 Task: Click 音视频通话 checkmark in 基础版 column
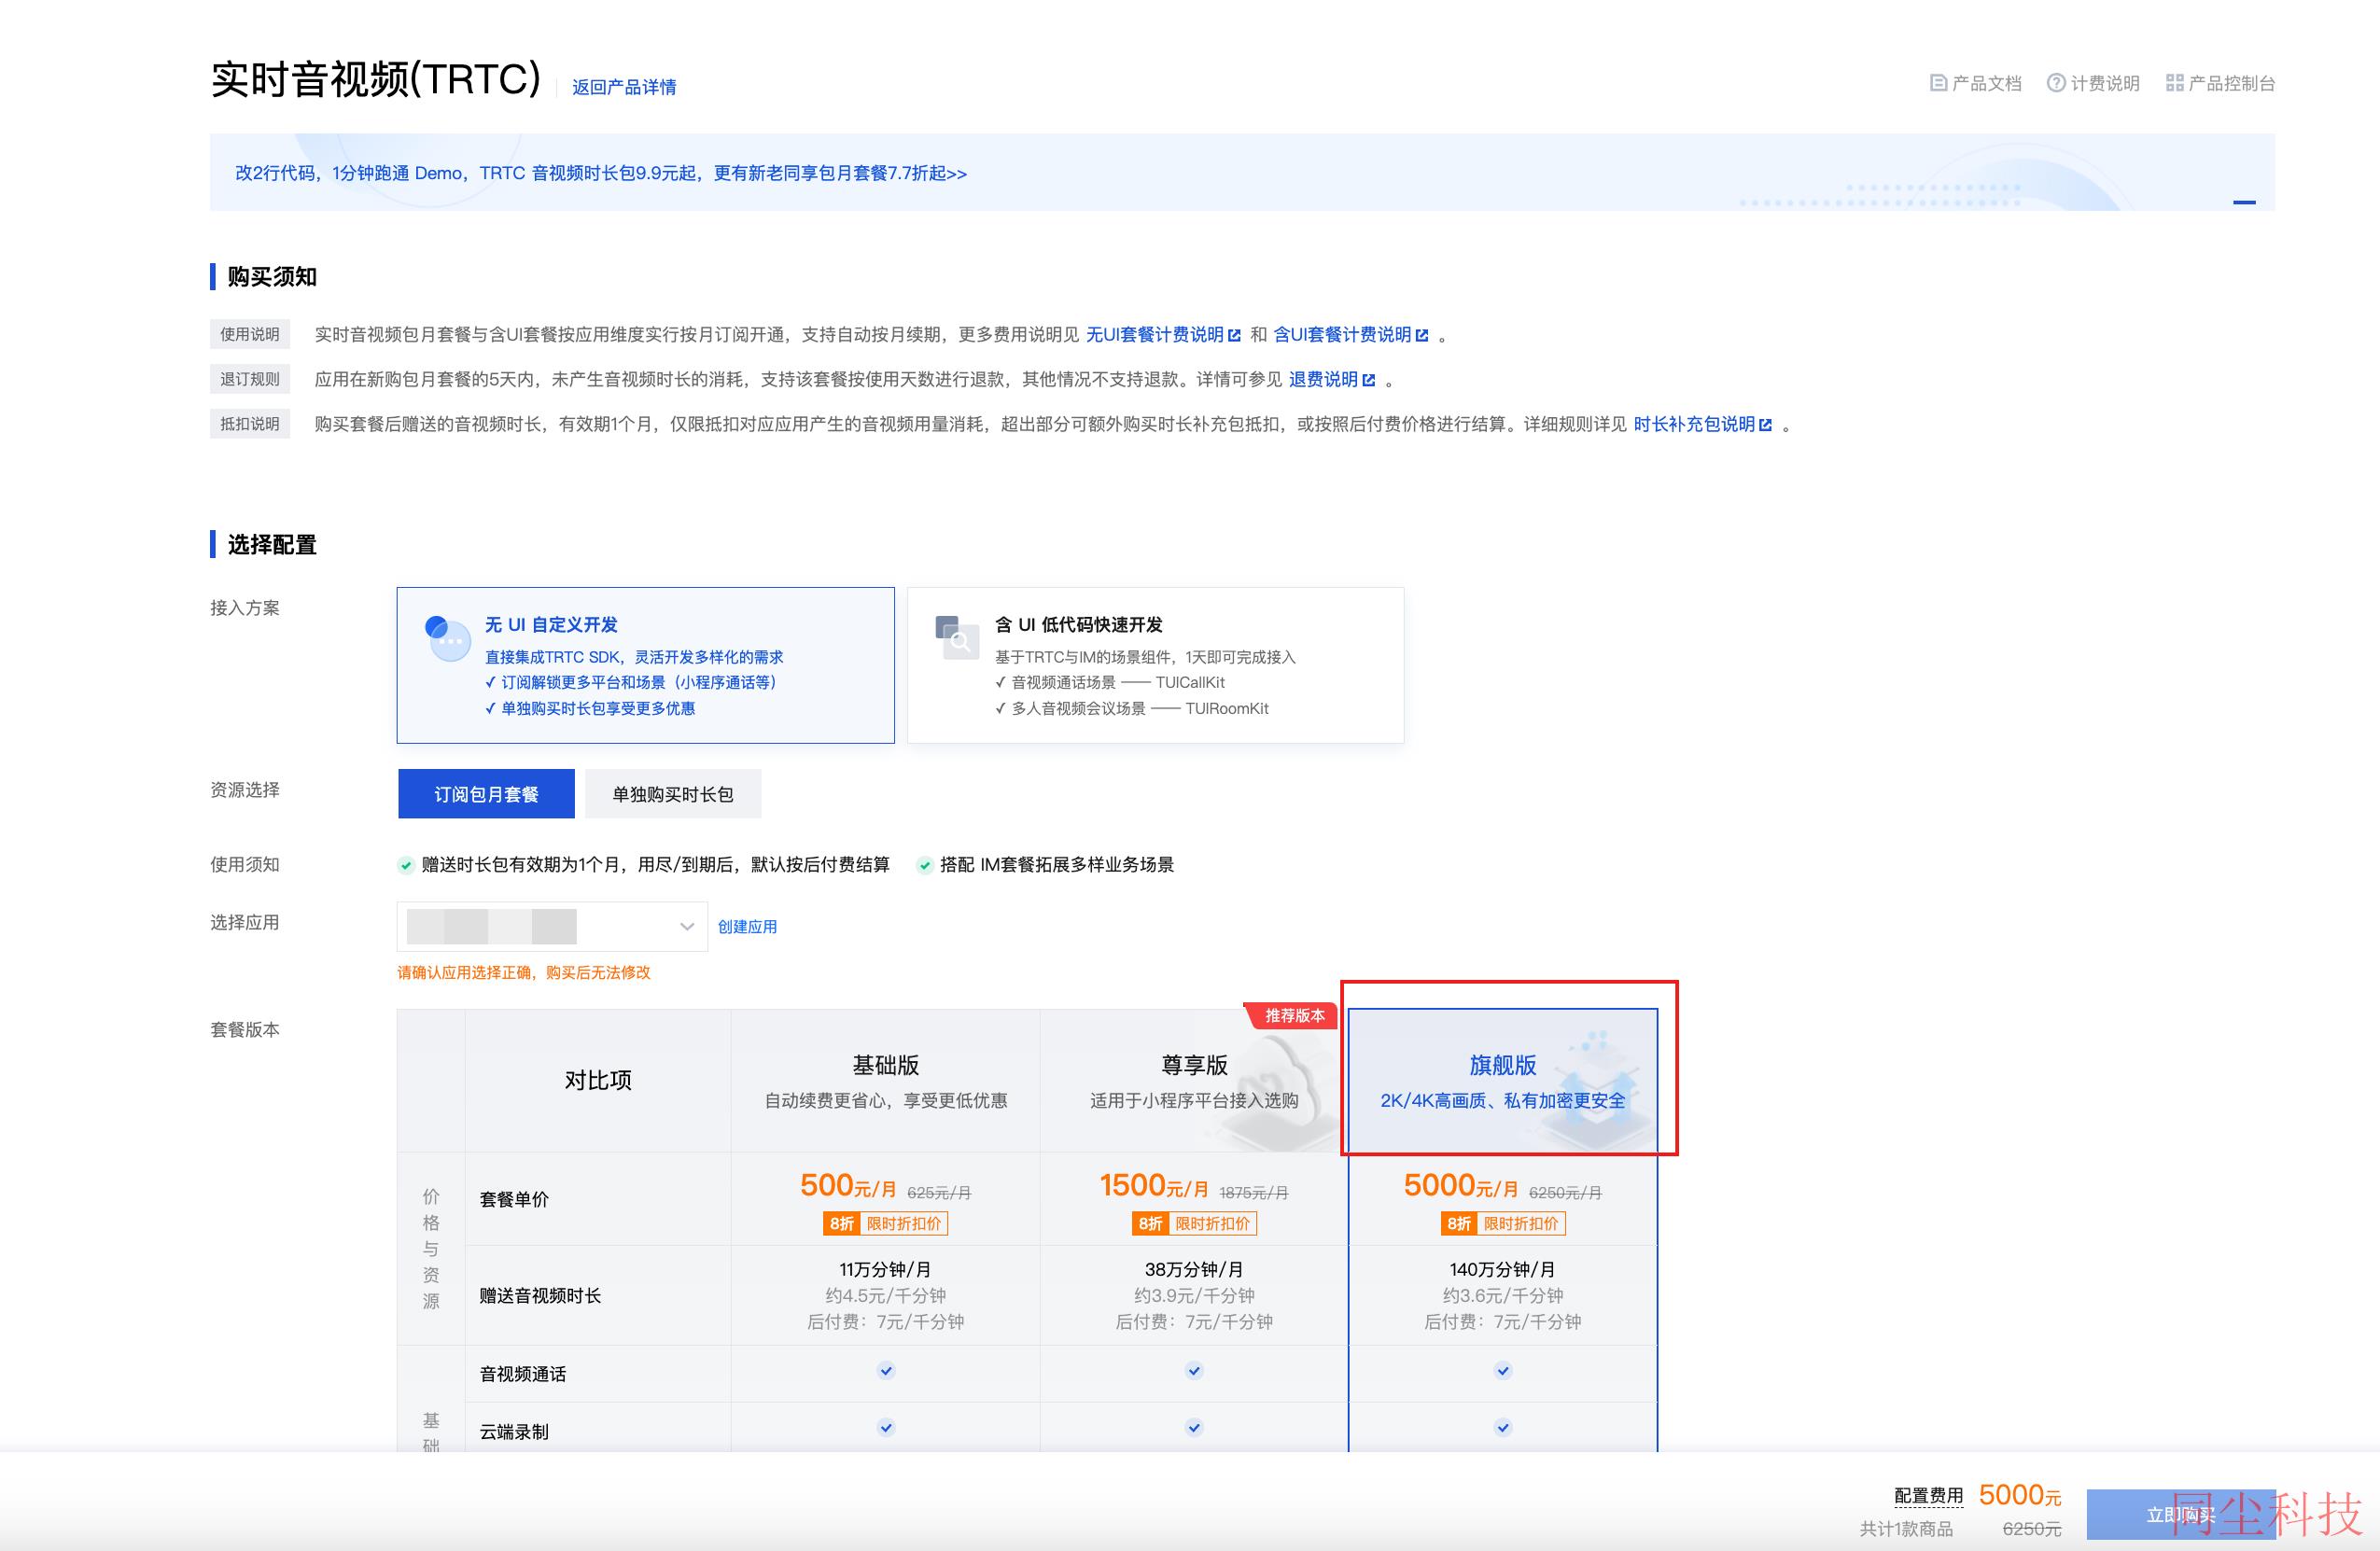886,1370
